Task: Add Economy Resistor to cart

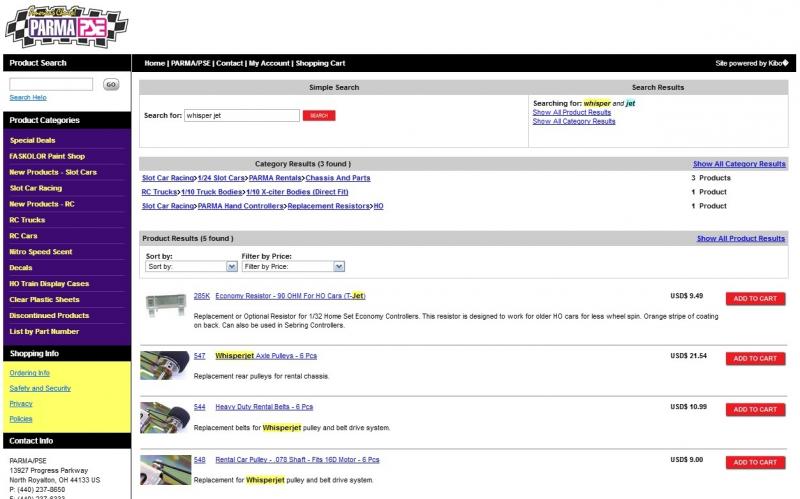Action: (755, 298)
